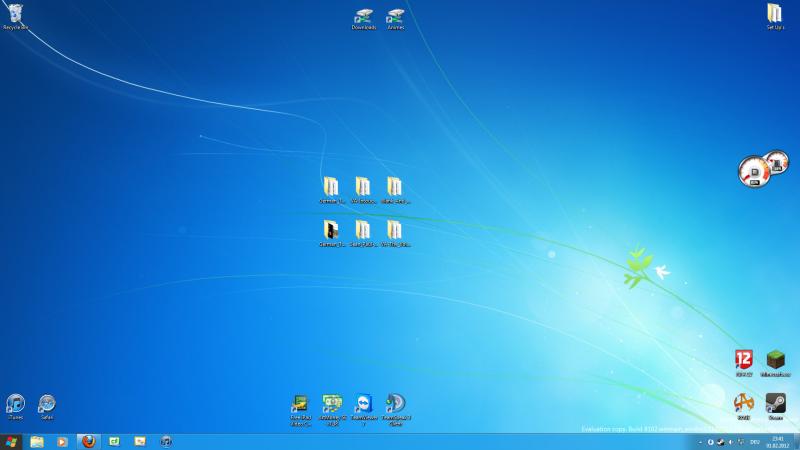Click the iTunes taskbar button
This screenshot has height=450, width=800.
click(166, 441)
